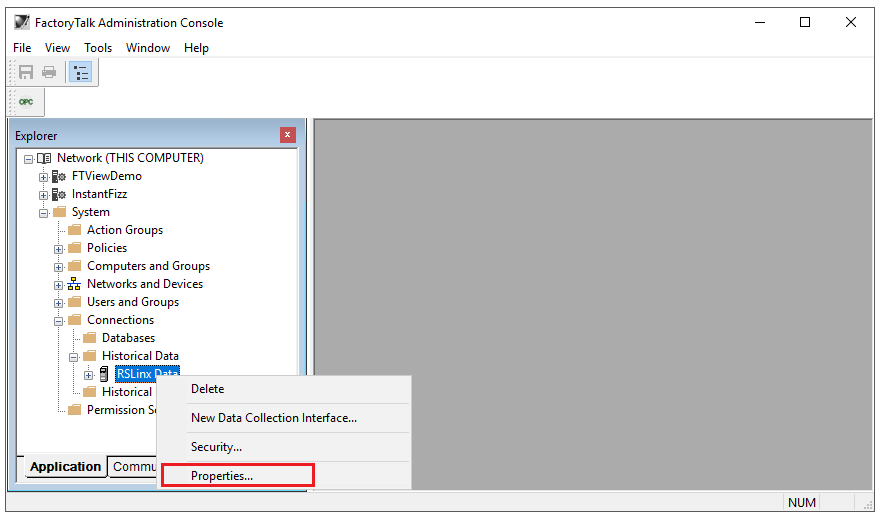This screenshot has height=518, width=882.
Task: Expand Computers and Groups
Action: pos(58,267)
